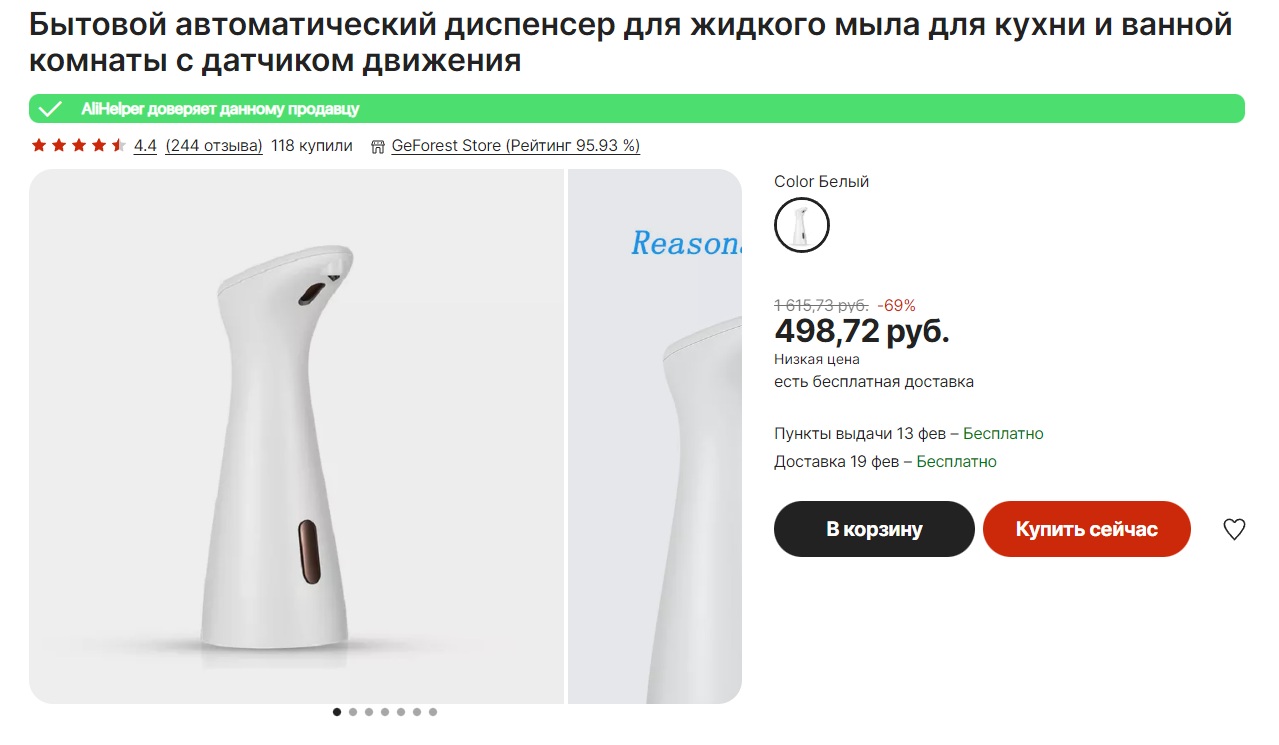Click the Купить сейчас button
This screenshot has height=745, width=1279.
[x=1087, y=529]
